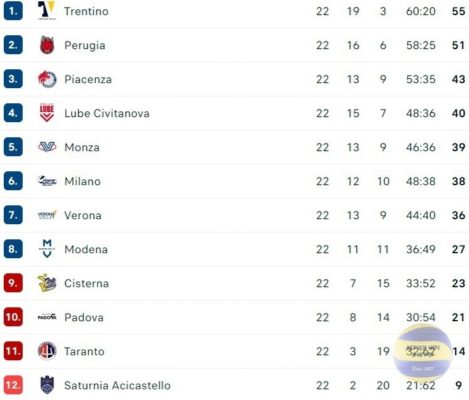Click Trentino's 55 points value

coord(458,11)
